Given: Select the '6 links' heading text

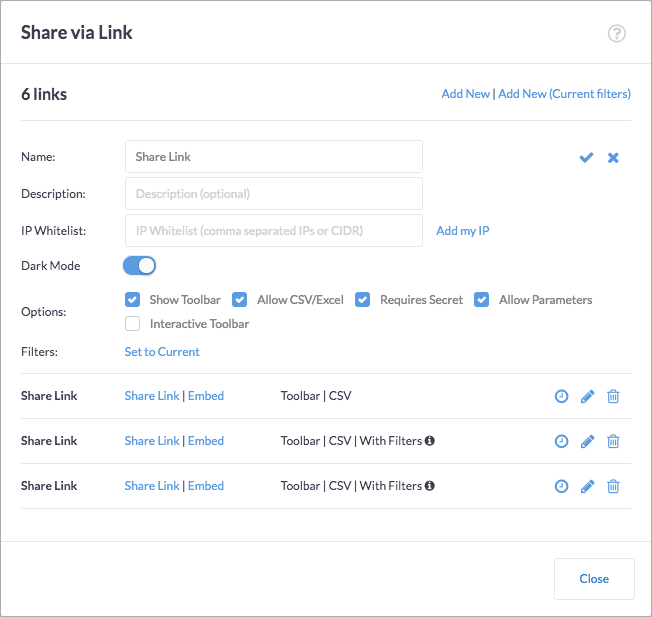Looking at the screenshot, I should click(44, 94).
